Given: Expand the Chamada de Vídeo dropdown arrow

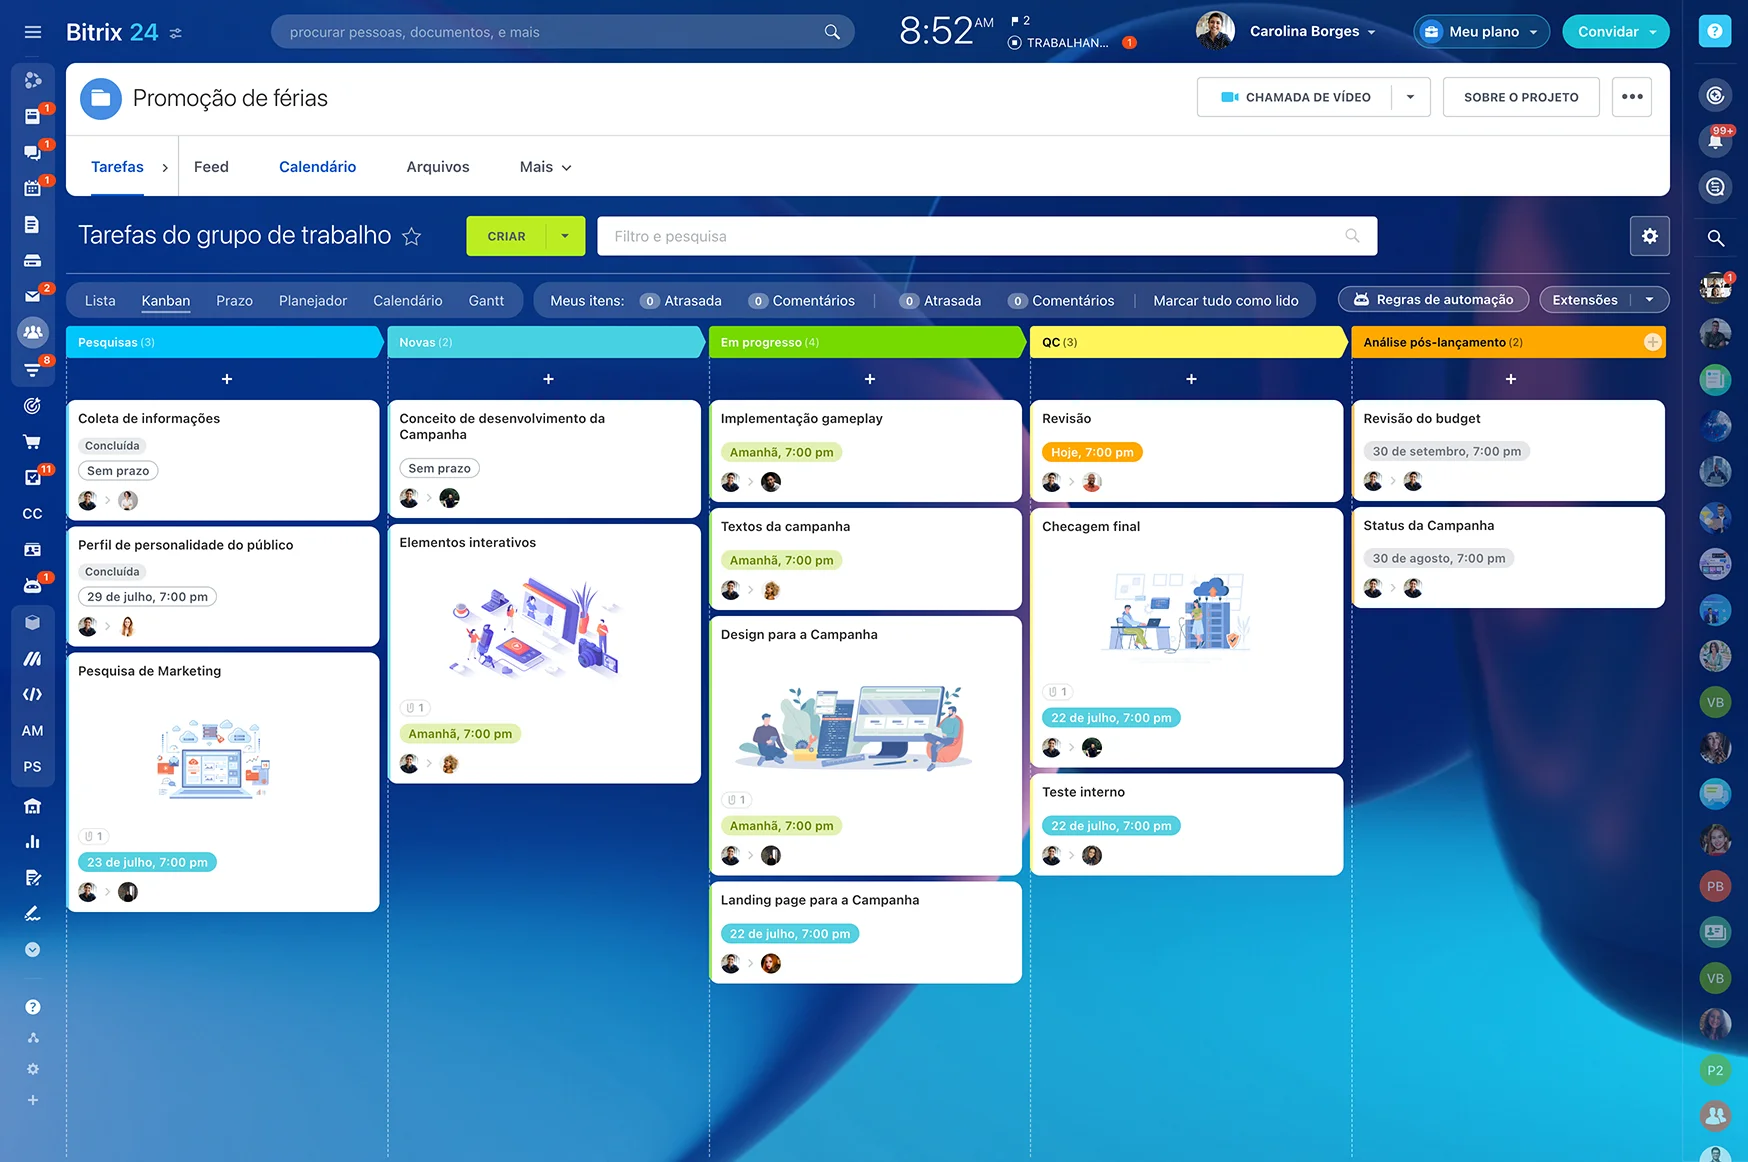Looking at the screenshot, I should click(1410, 97).
